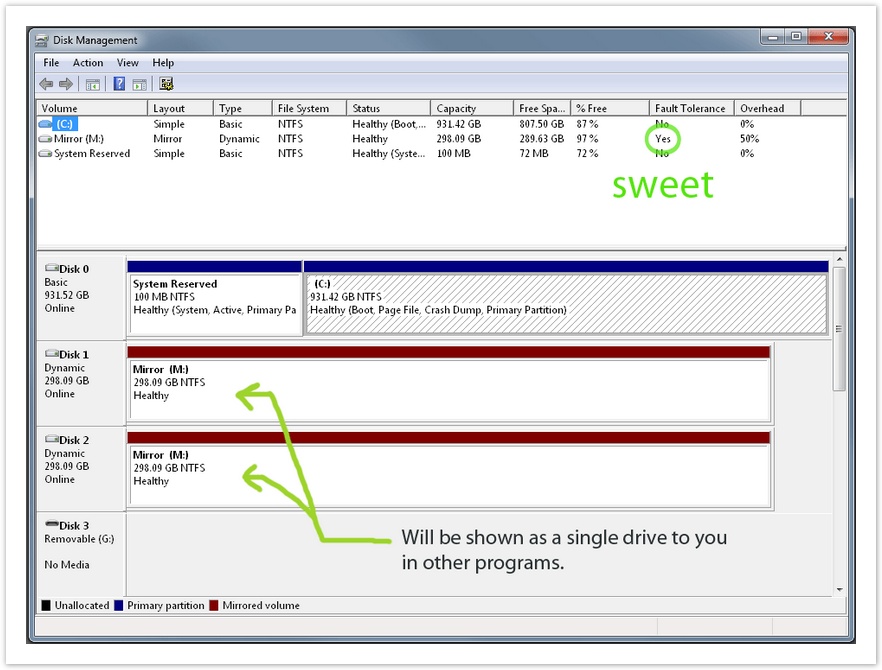Click the Show/Hide Console Tree icon

(93, 84)
